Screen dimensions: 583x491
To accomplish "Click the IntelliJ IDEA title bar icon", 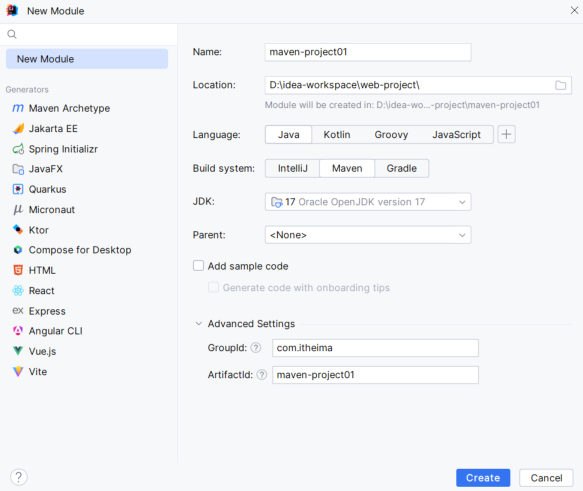I will pyautogui.click(x=12, y=11).
